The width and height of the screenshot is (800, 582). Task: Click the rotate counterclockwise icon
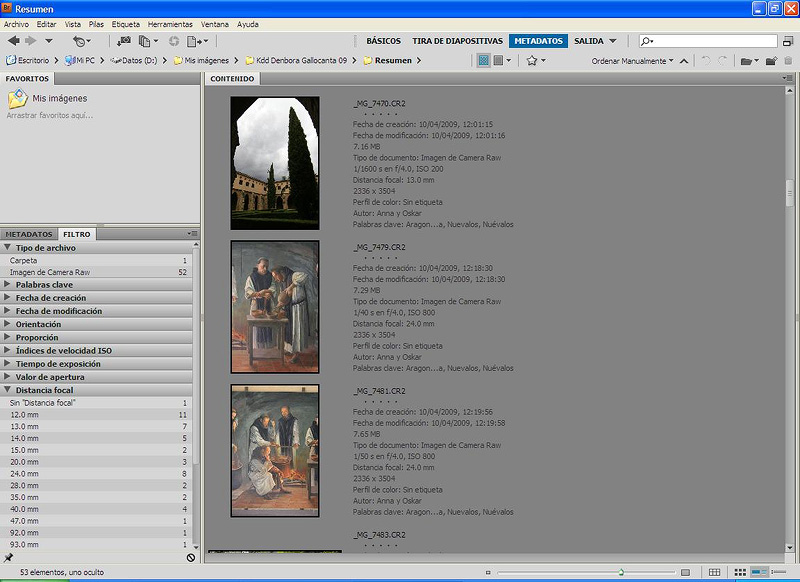pos(706,61)
